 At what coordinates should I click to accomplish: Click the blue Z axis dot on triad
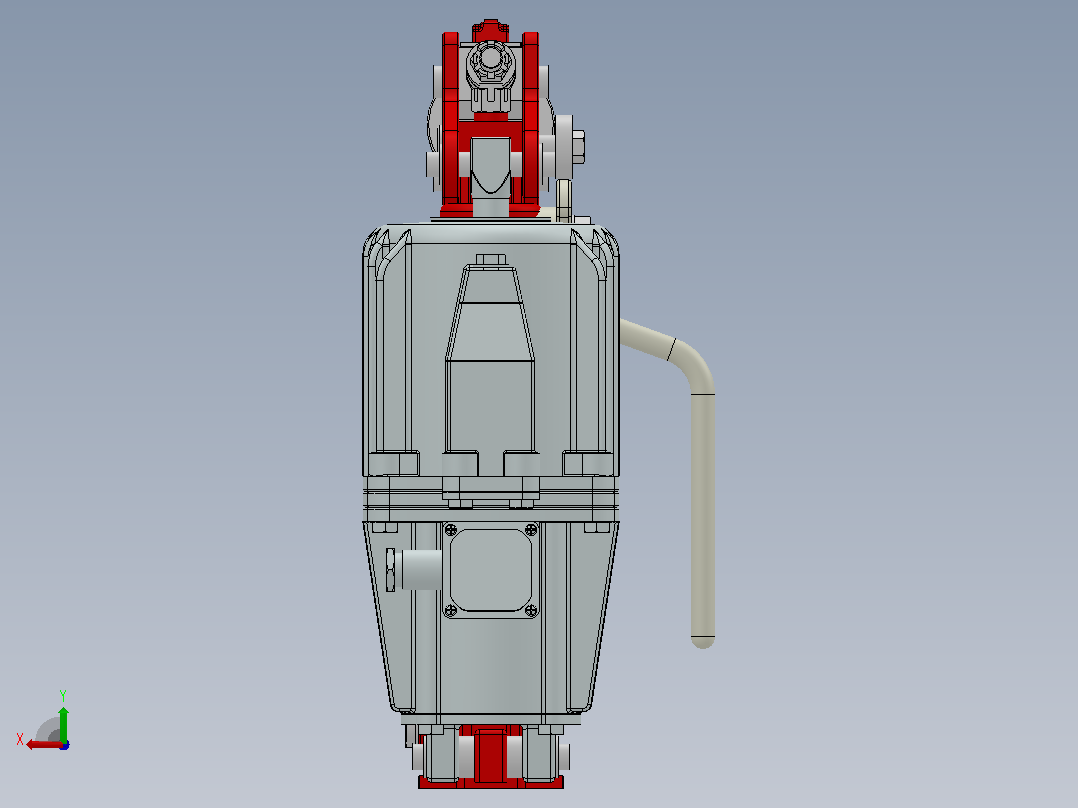(65, 745)
